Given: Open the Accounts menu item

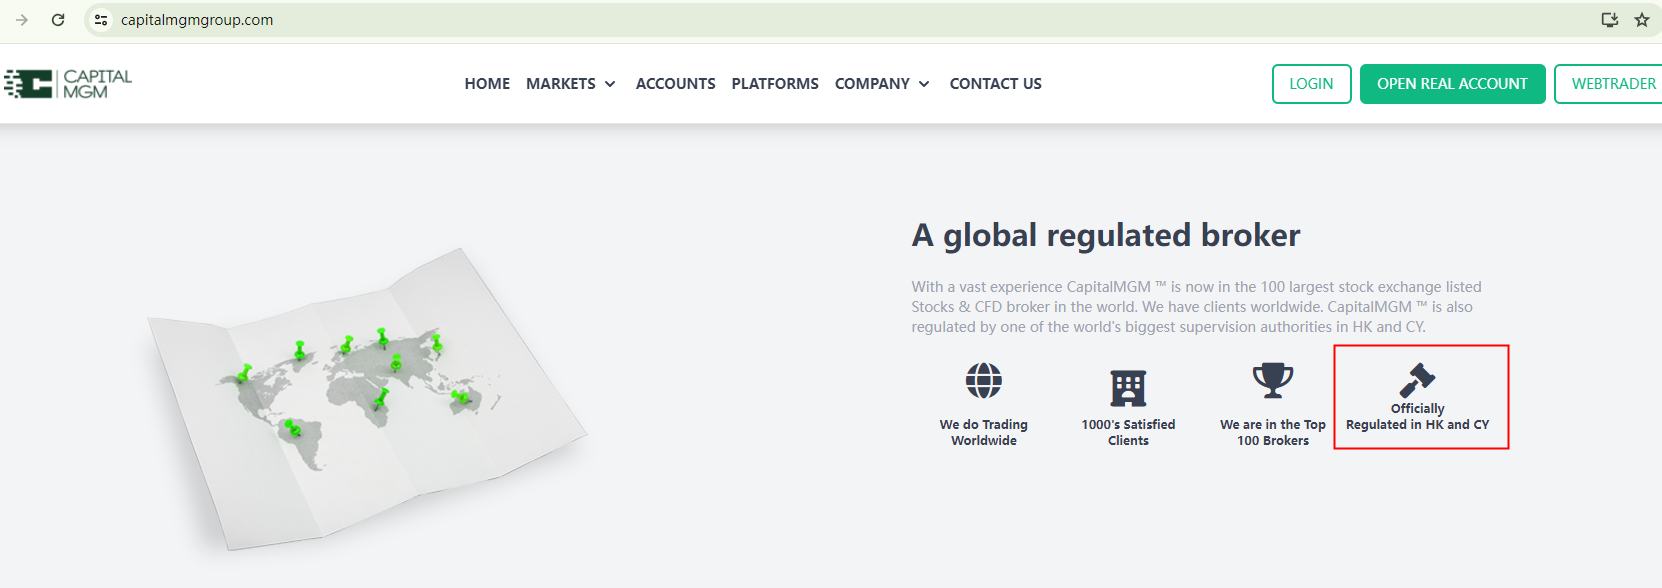Looking at the screenshot, I should tap(676, 84).
